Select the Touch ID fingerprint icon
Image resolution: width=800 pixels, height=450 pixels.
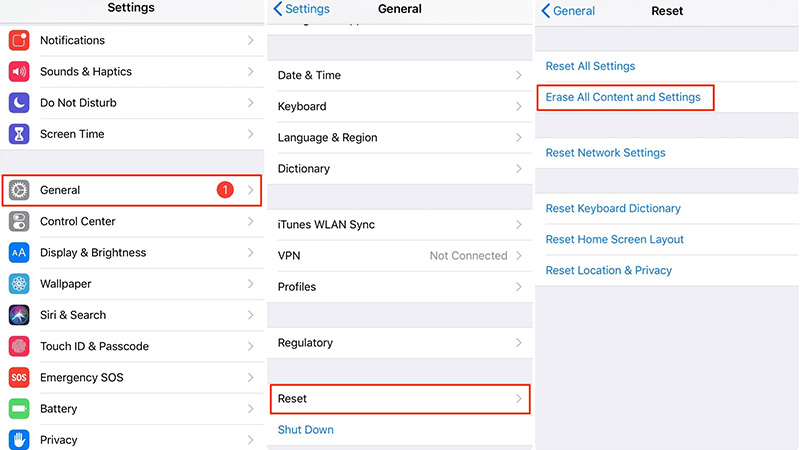point(19,346)
